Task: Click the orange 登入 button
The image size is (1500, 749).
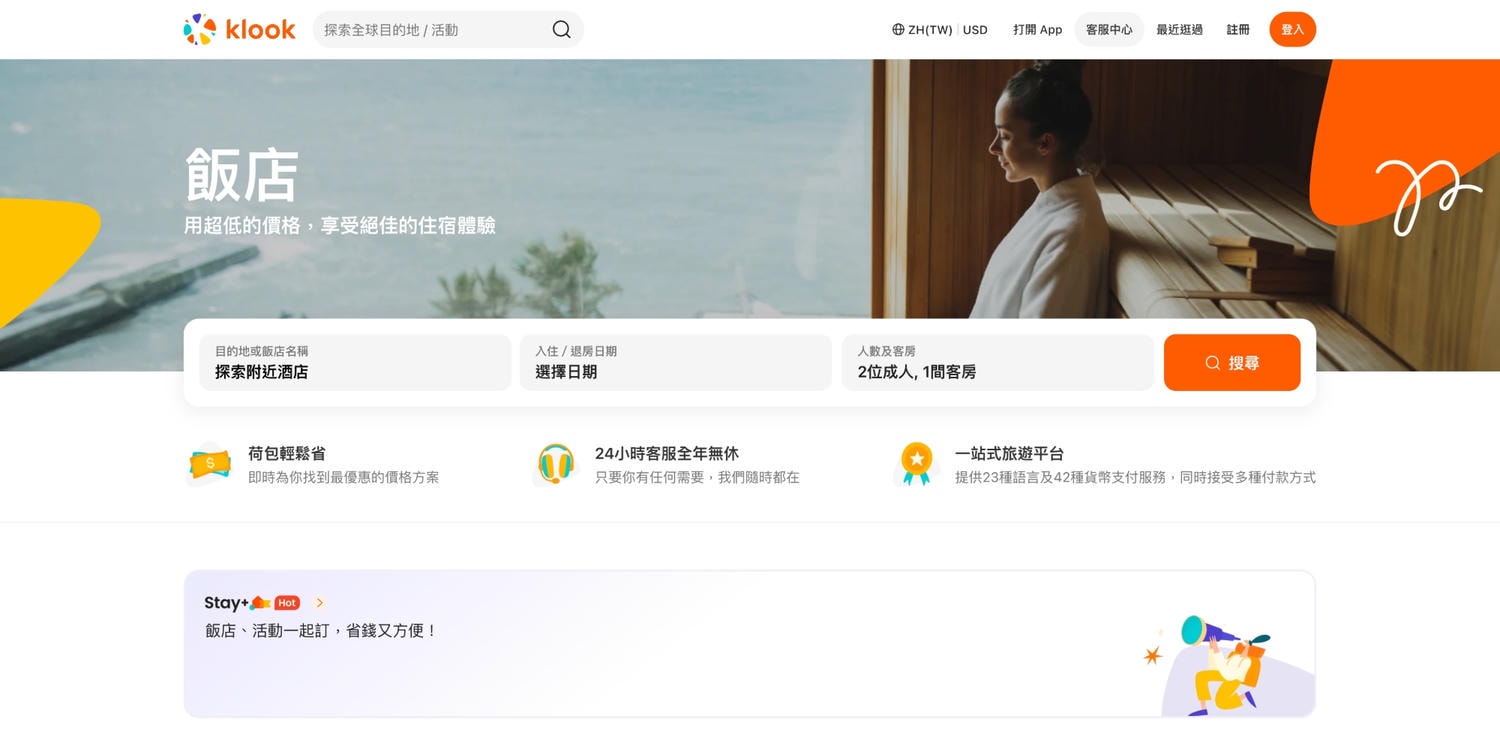Action: [x=1293, y=30]
